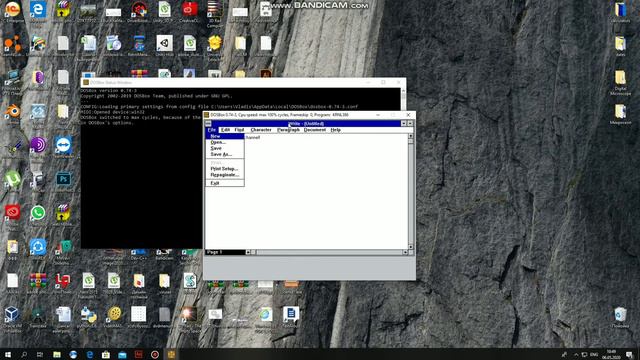Screen dimensions: 640x360
Task: Click the ENG language indicator in tray
Action: pyautogui.click(x=594, y=354)
